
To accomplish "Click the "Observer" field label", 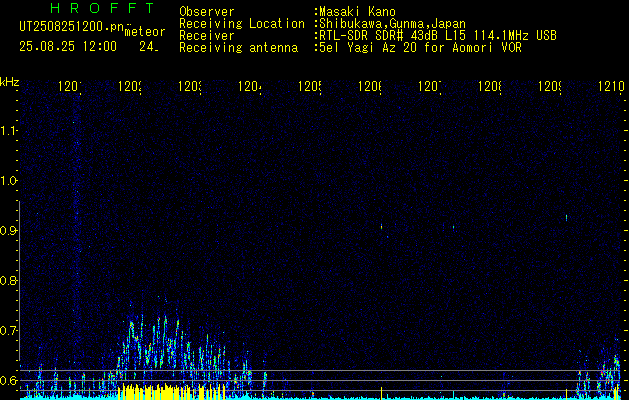I will (207, 12).
